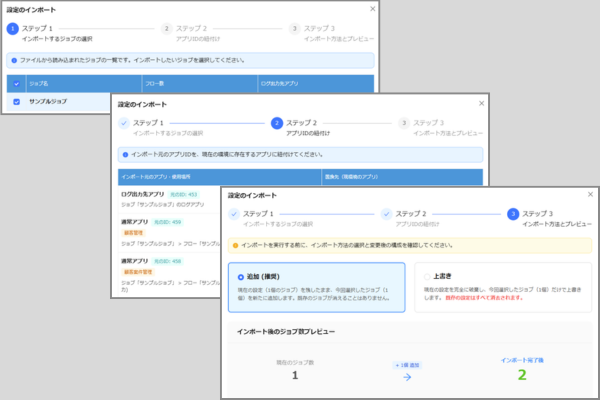Select the 追加 (推奨) radio button

coord(241,277)
